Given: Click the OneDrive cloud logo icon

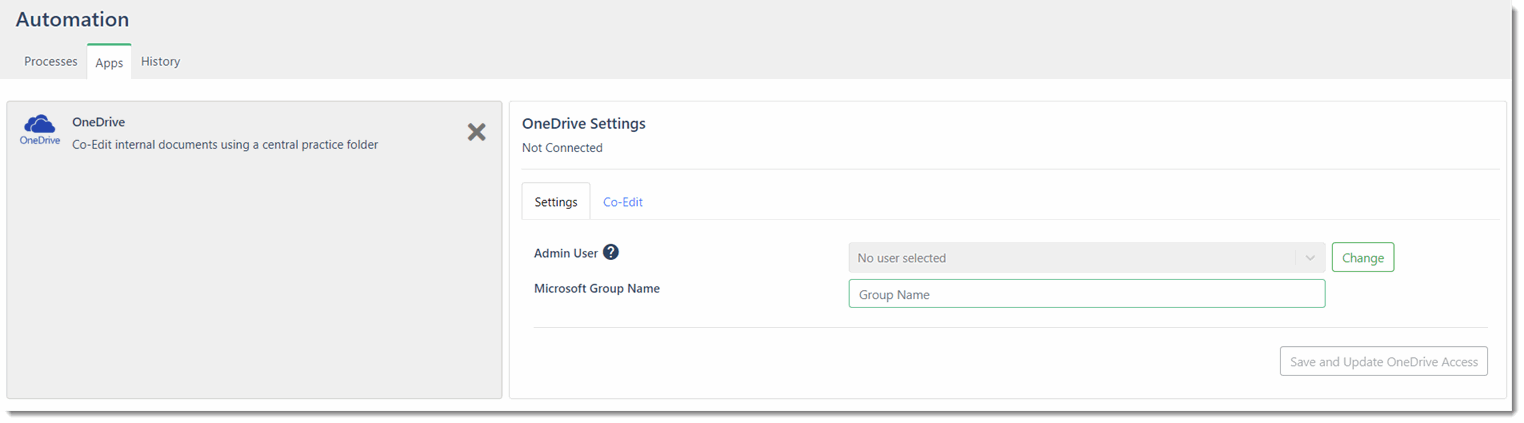Looking at the screenshot, I should point(40,130).
